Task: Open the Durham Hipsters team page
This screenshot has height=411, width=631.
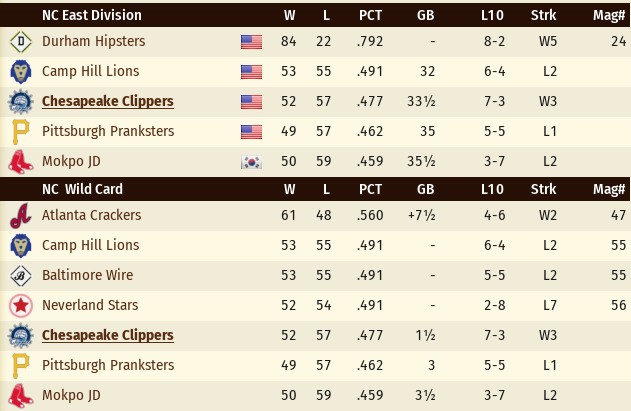Action: [x=93, y=42]
